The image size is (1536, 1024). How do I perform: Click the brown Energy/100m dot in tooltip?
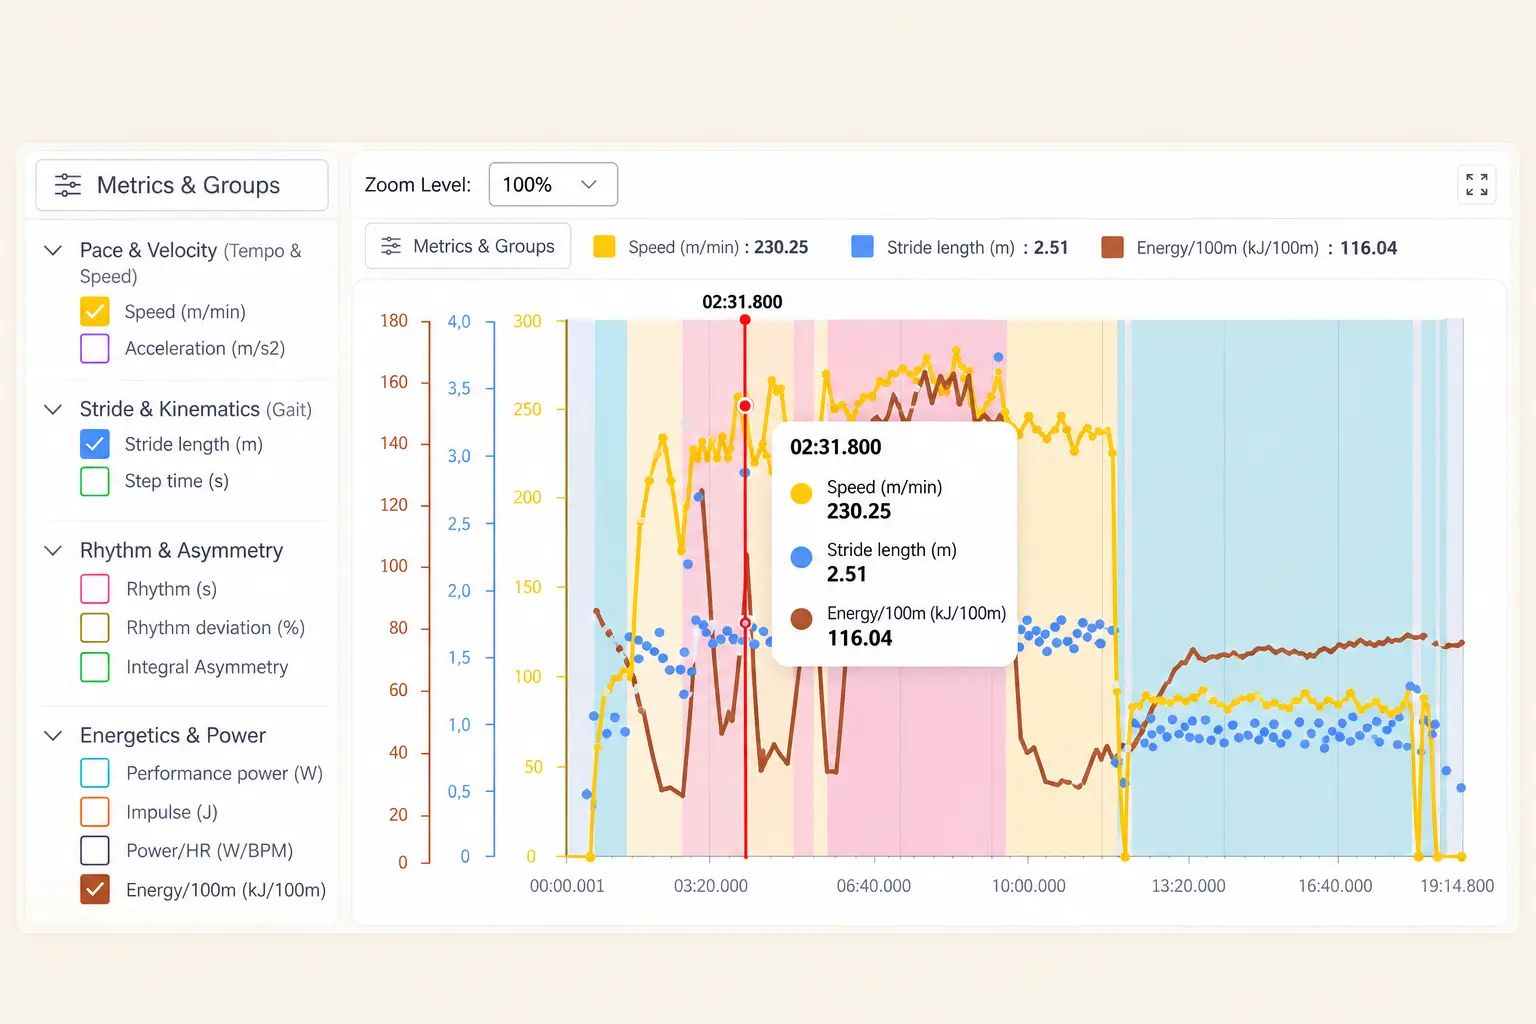click(801, 619)
